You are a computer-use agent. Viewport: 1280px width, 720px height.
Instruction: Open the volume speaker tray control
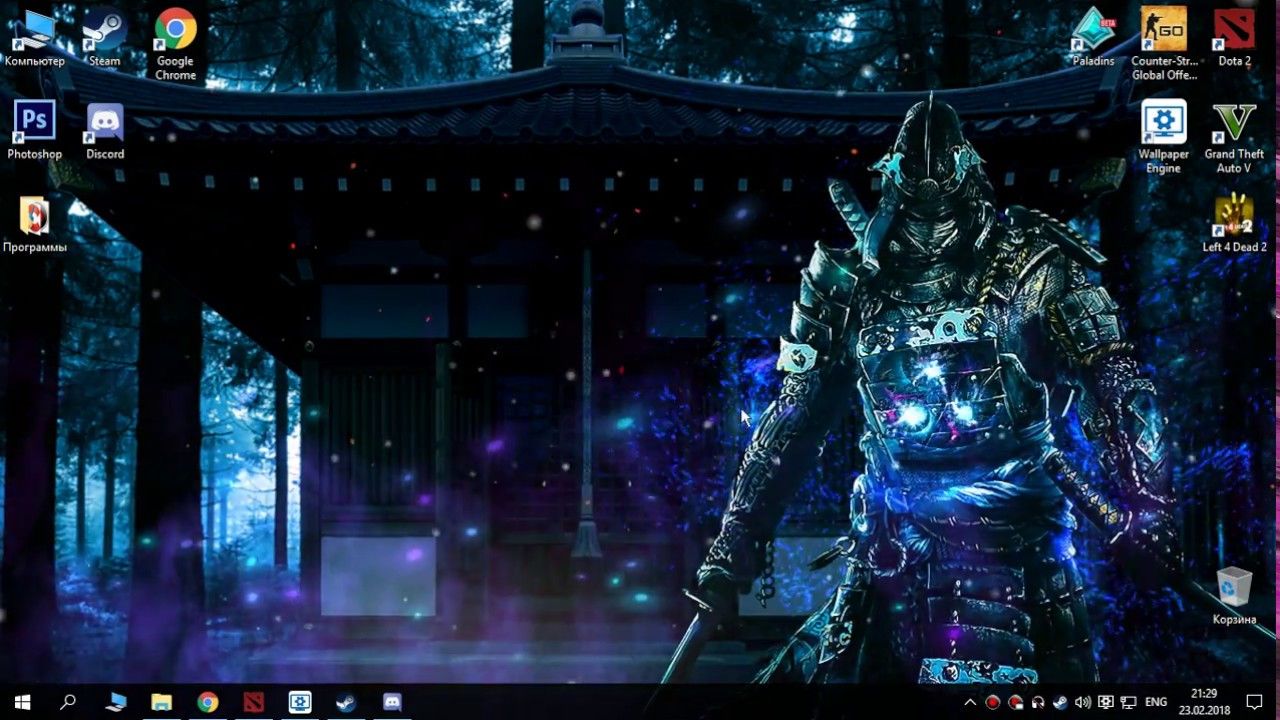pos(1083,702)
